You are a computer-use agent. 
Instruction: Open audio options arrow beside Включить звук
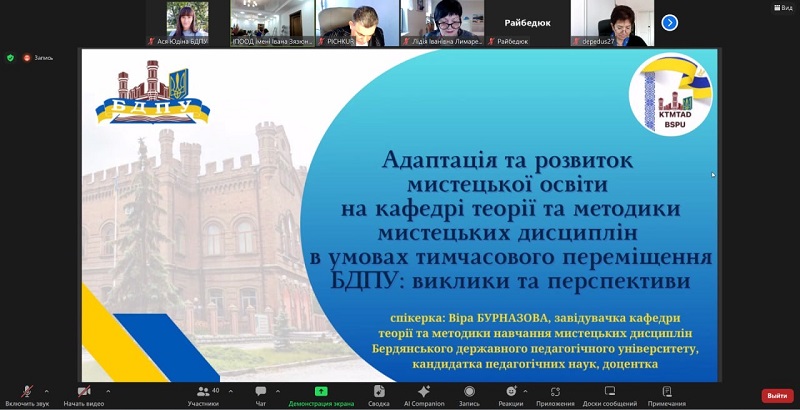coord(47,392)
